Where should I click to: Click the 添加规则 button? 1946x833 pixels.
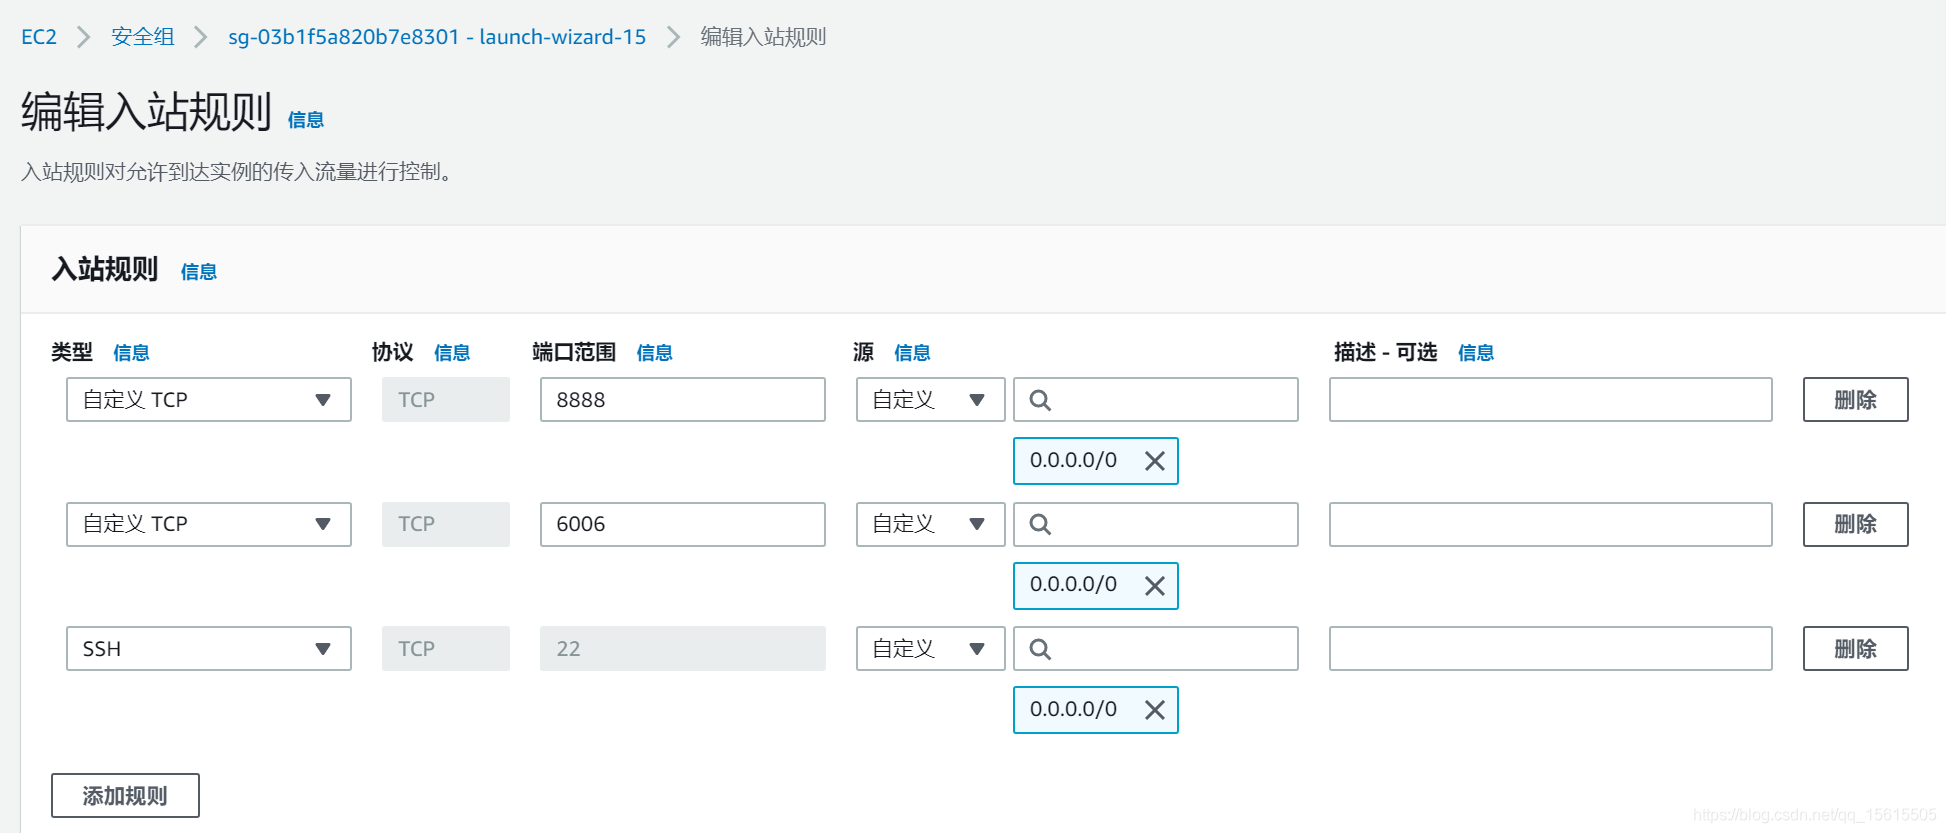pyautogui.click(x=125, y=795)
